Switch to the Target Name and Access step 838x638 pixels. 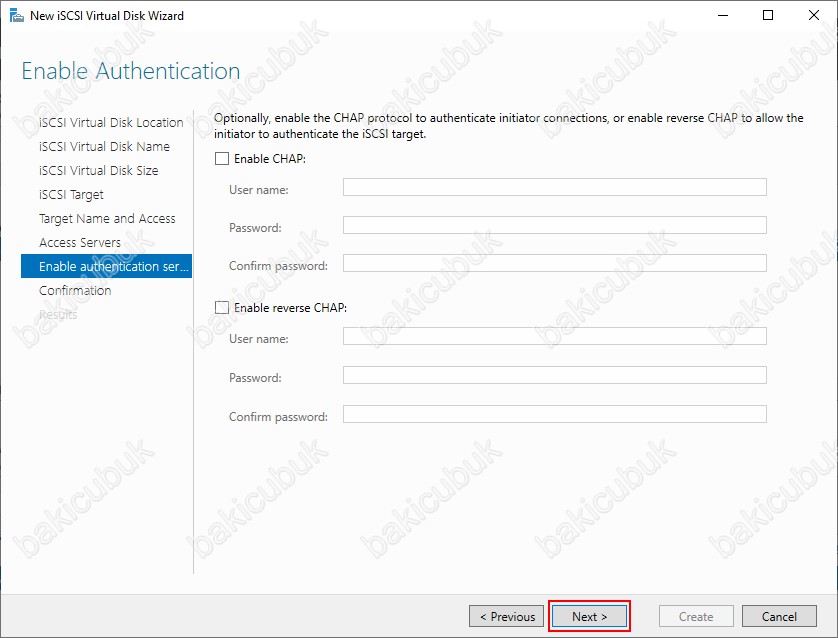(x=107, y=219)
